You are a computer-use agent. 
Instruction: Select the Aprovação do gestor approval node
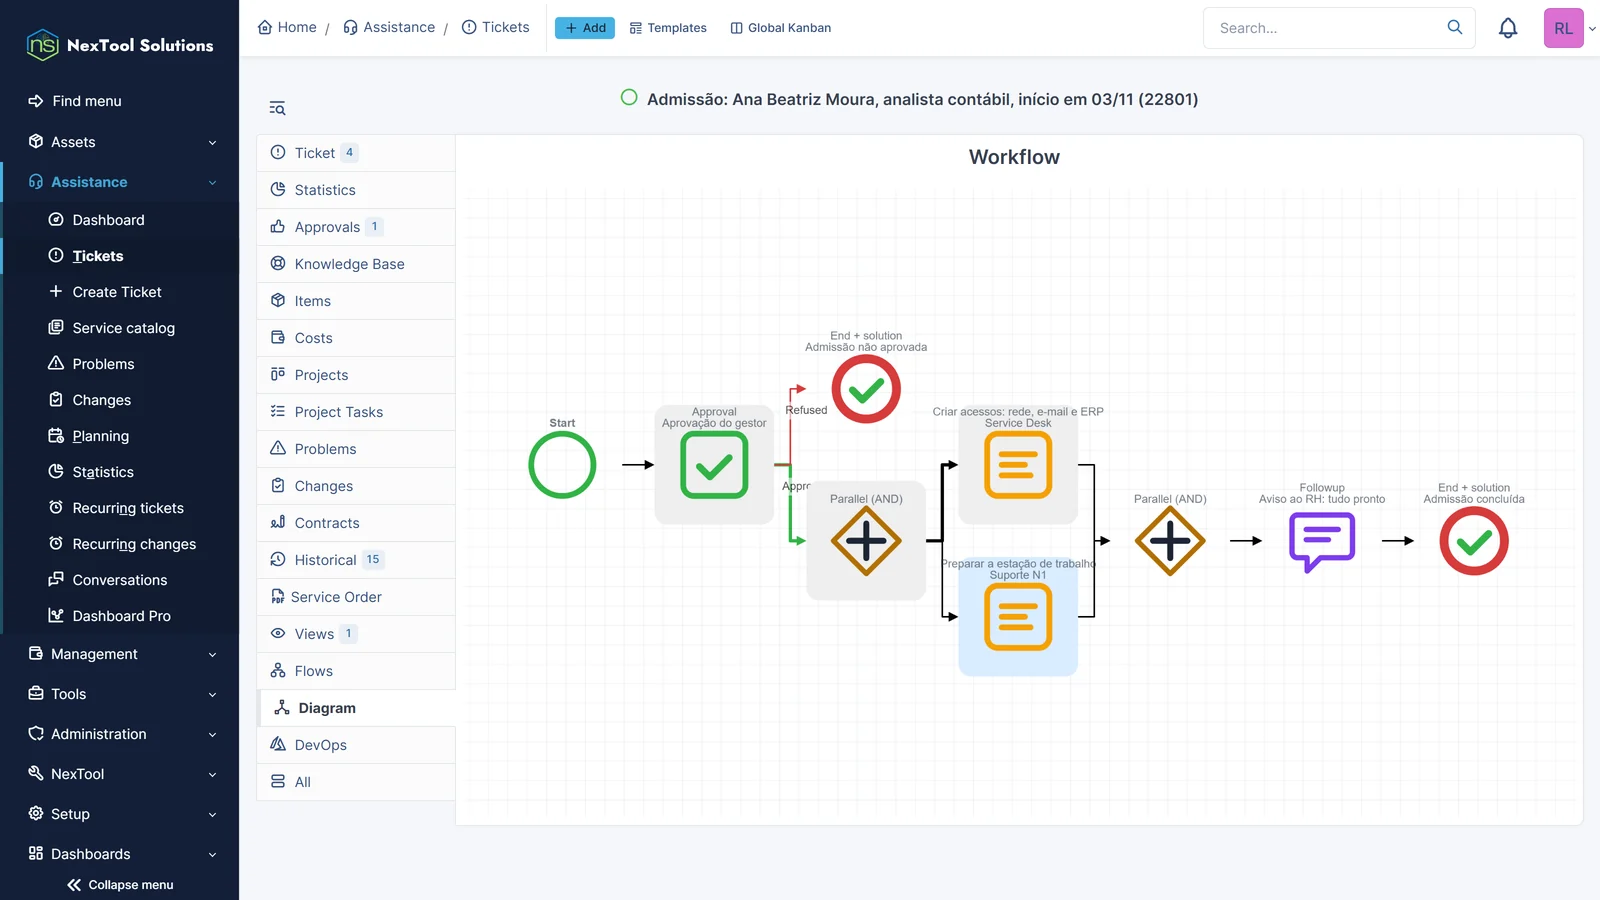click(714, 465)
